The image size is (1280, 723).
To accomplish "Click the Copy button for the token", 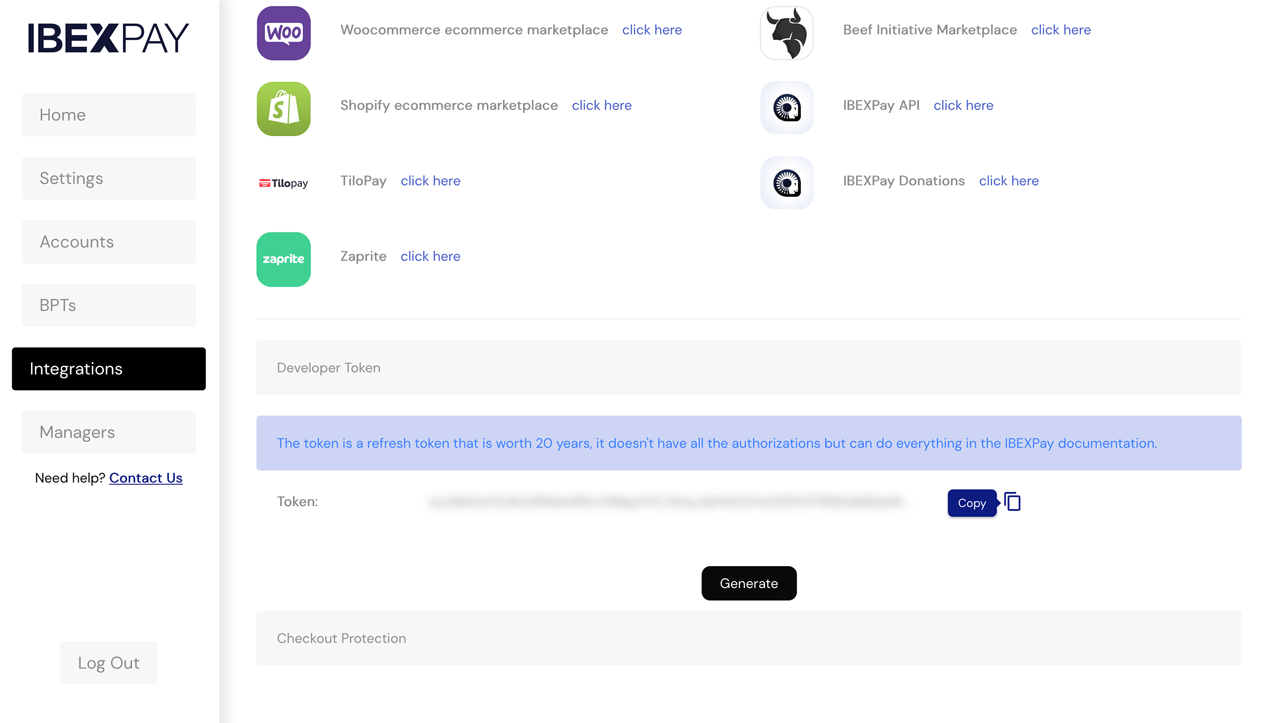I will (971, 503).
